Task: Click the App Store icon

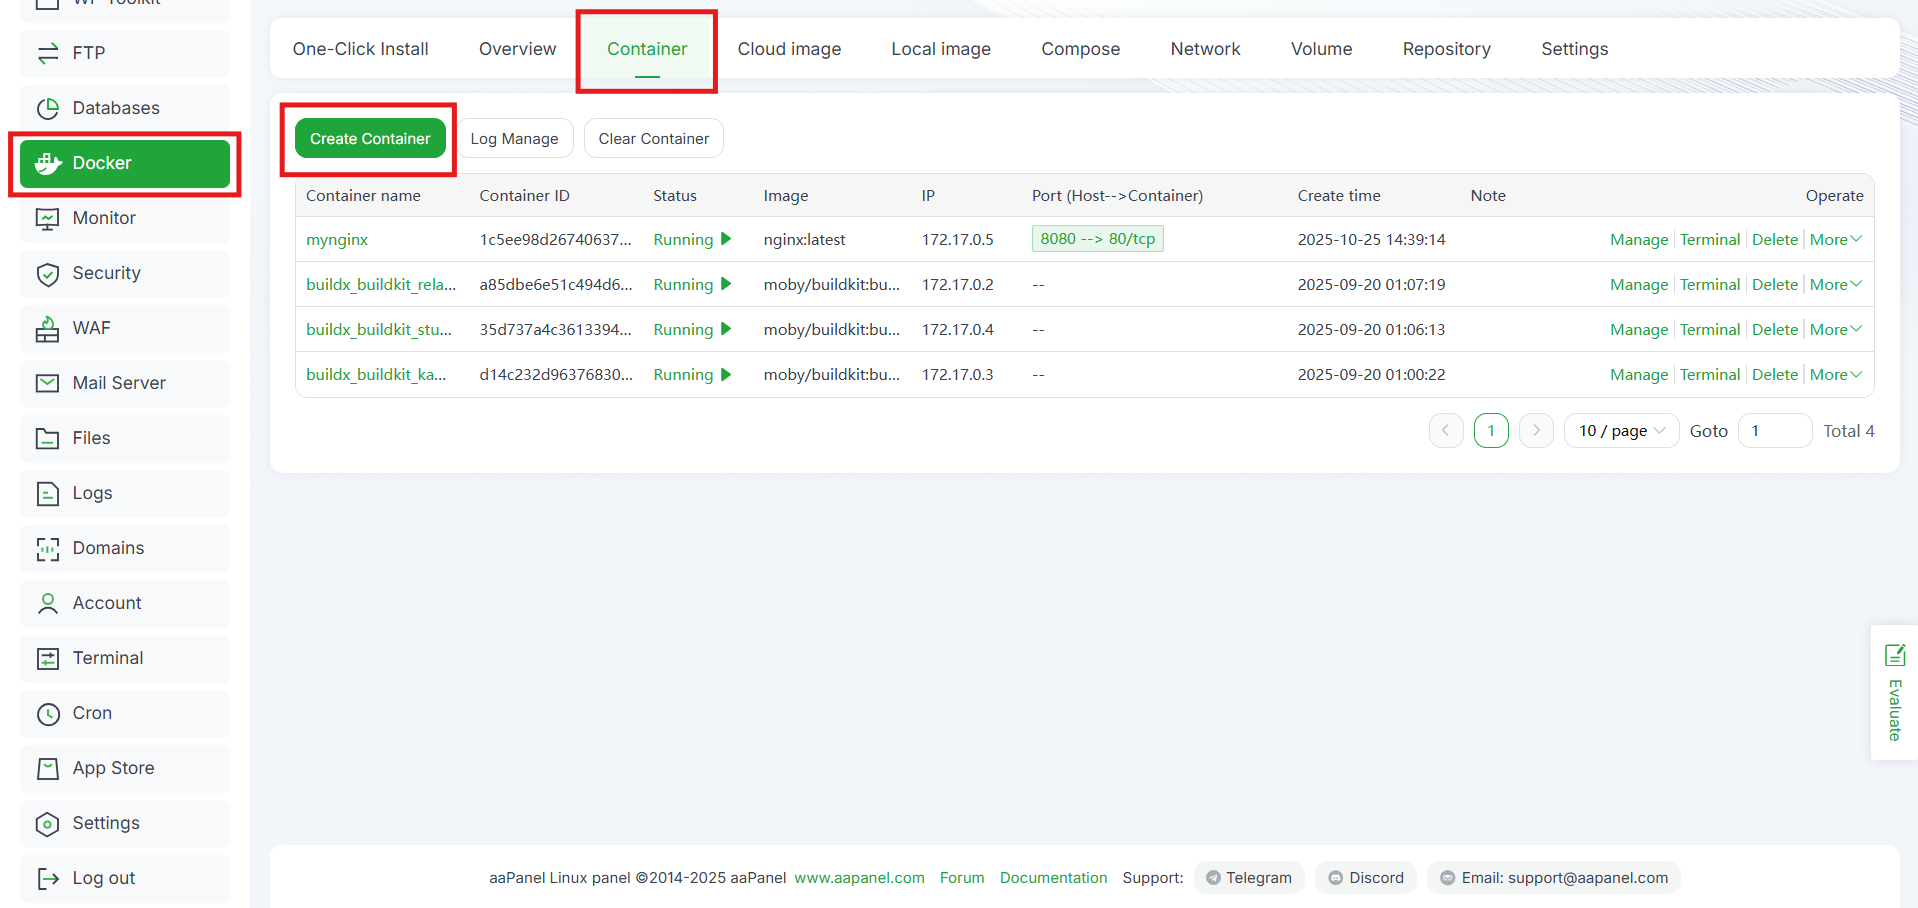Action: click(x=48, y=768)
